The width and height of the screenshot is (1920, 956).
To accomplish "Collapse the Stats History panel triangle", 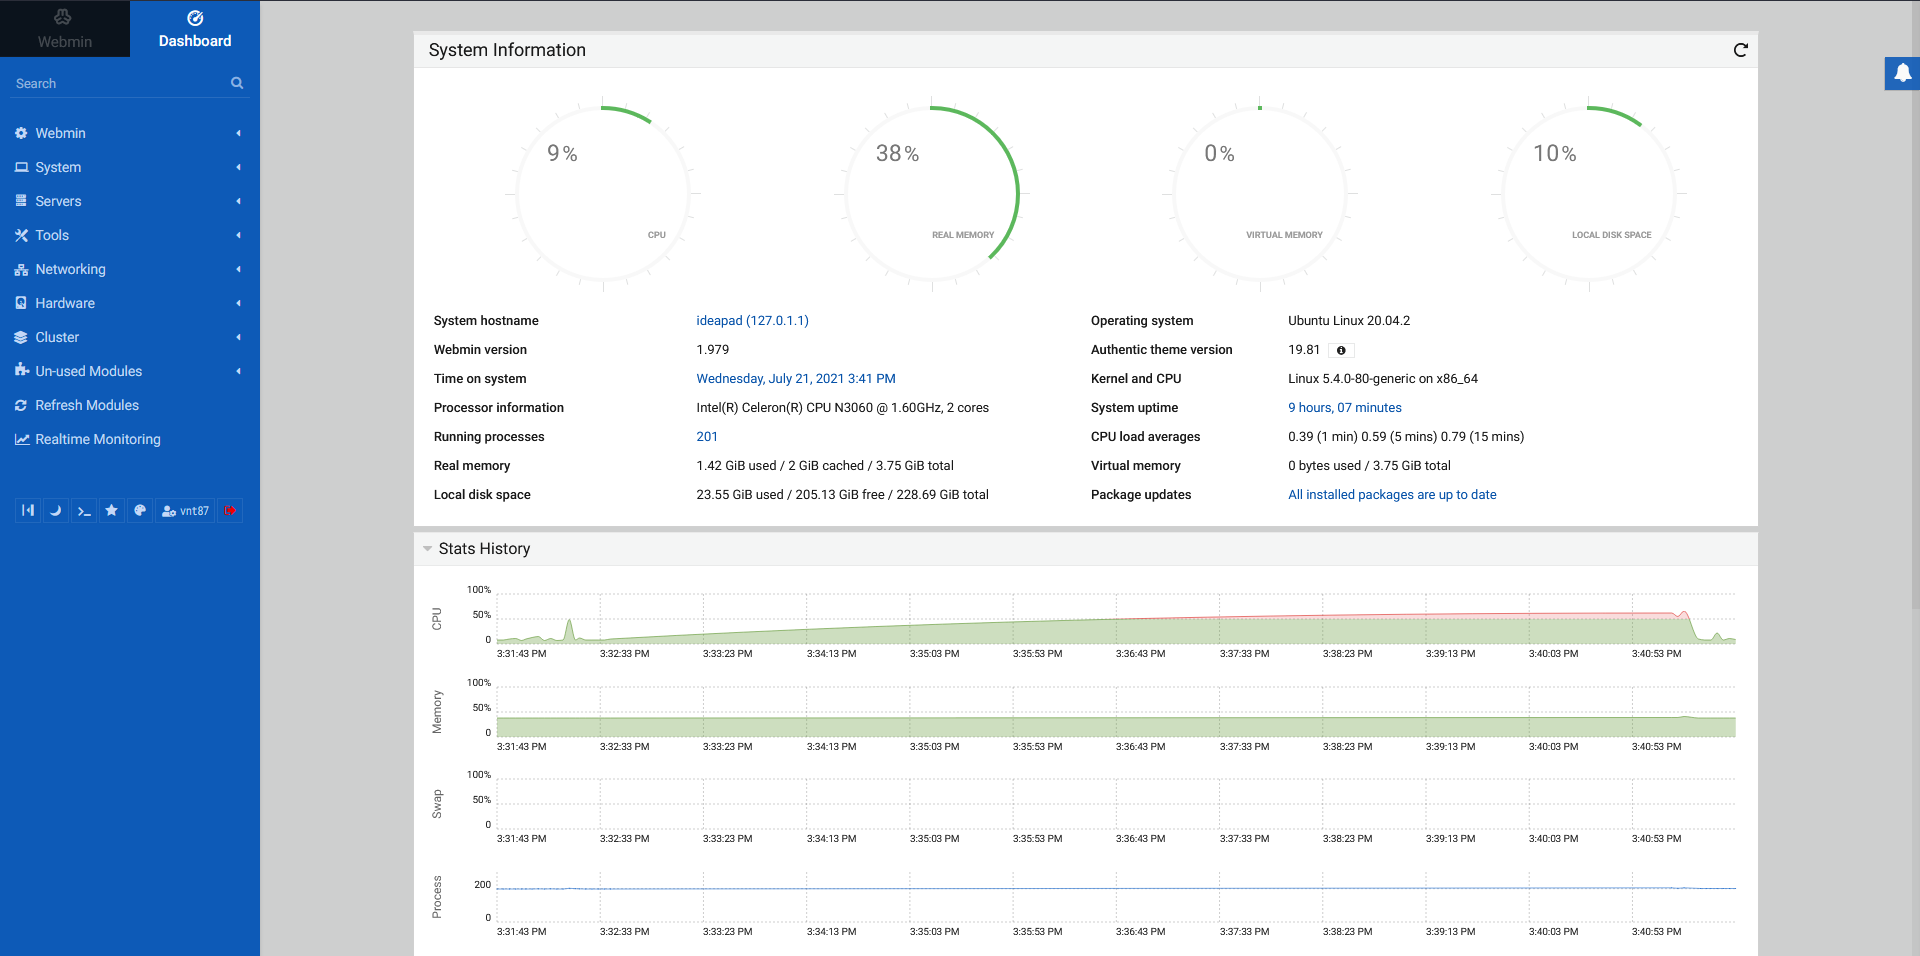I will 427,549.
